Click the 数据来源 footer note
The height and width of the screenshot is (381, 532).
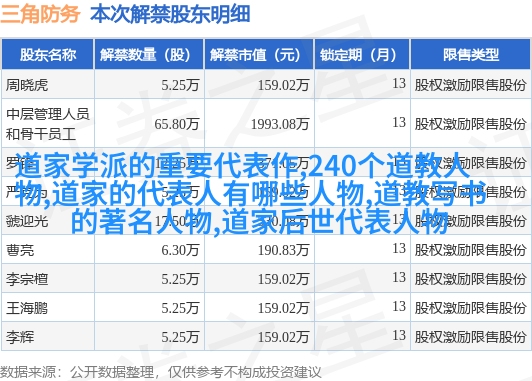click(160, 372)
